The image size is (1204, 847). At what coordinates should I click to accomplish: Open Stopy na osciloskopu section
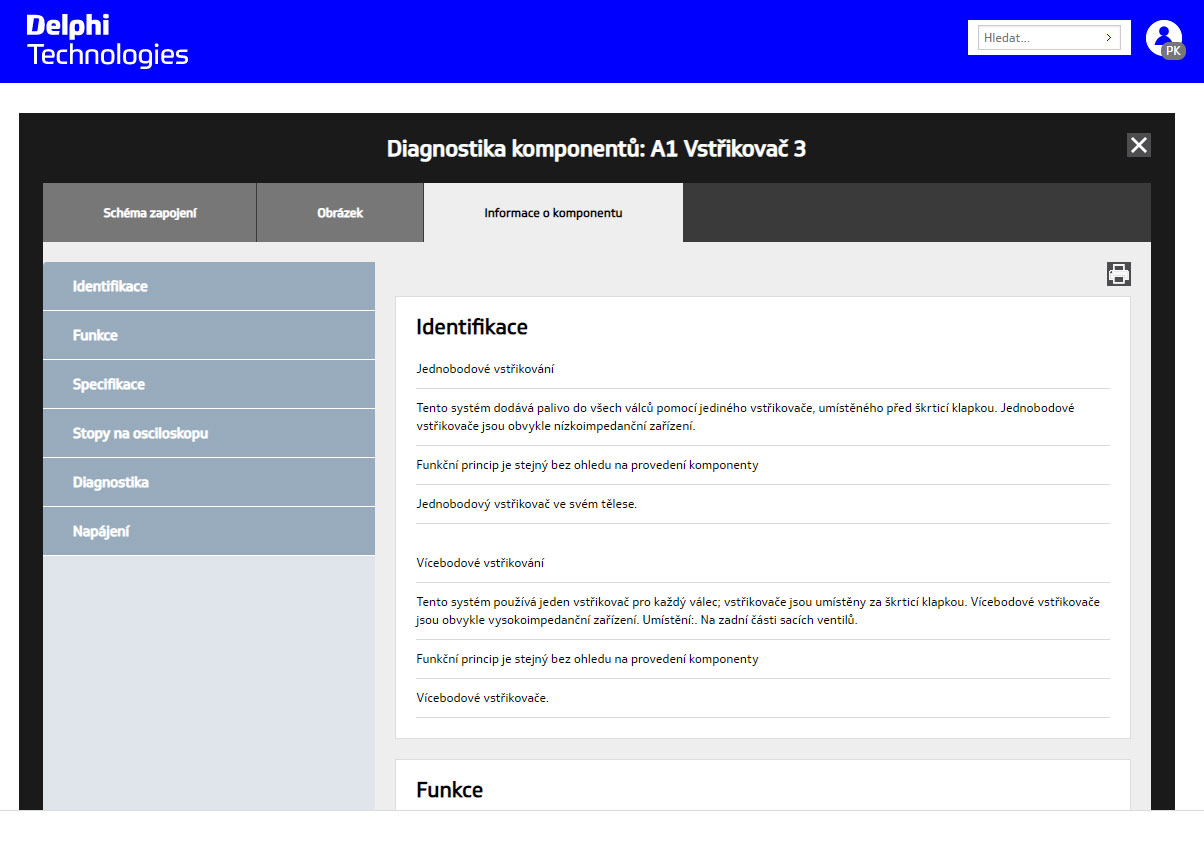click(209, 433)
